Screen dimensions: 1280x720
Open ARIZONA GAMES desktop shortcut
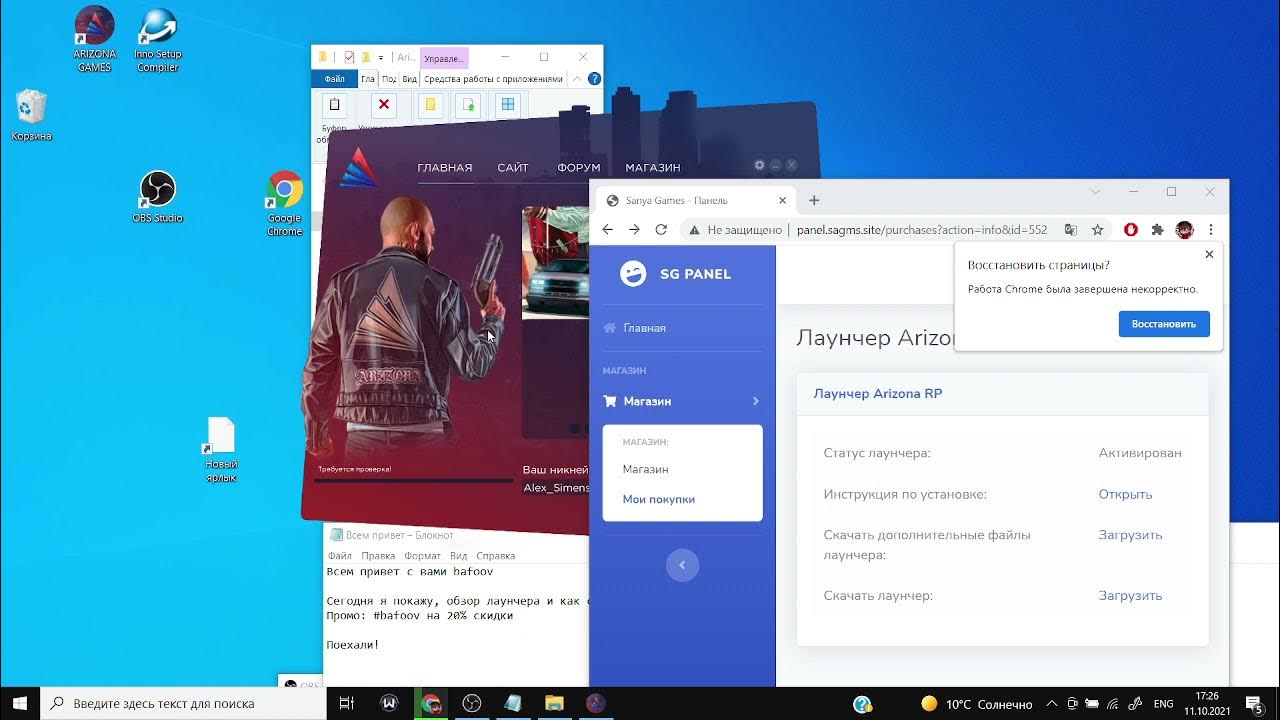pos(95,38)
